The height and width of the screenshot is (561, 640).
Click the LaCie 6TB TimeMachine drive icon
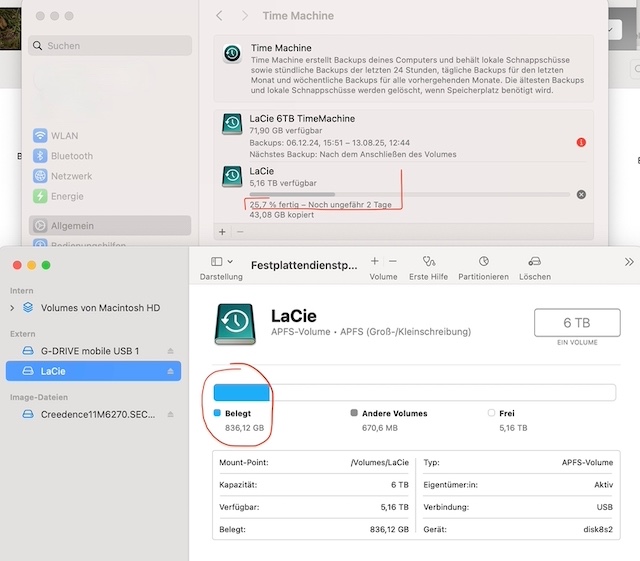point(232,124)
